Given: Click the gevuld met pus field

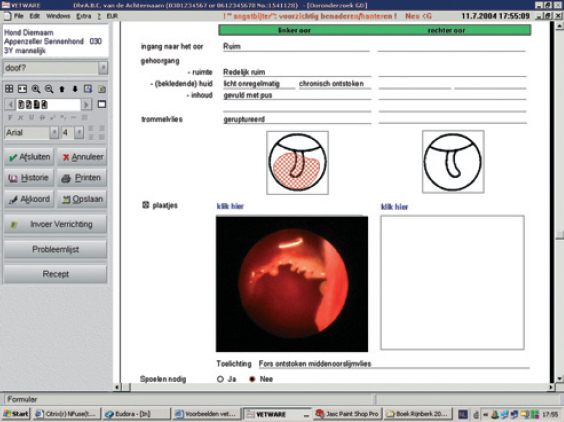Looking at the screenshot, I should (297, 95).
